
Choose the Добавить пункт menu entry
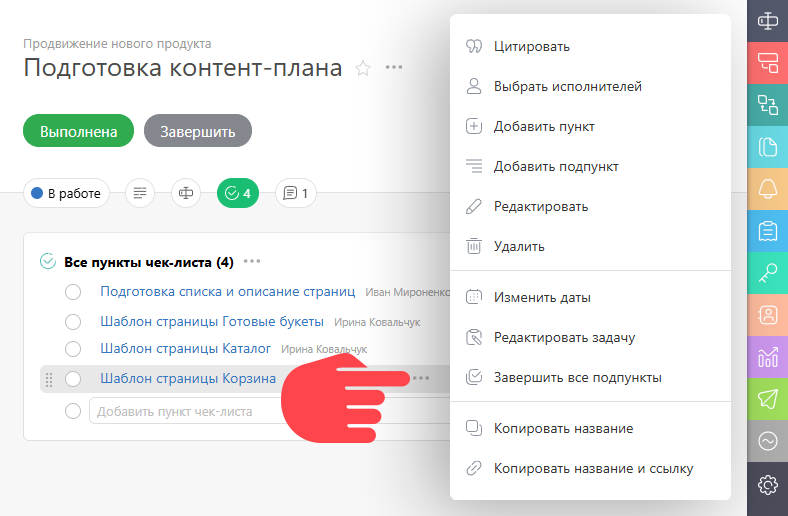coord(590,126)
